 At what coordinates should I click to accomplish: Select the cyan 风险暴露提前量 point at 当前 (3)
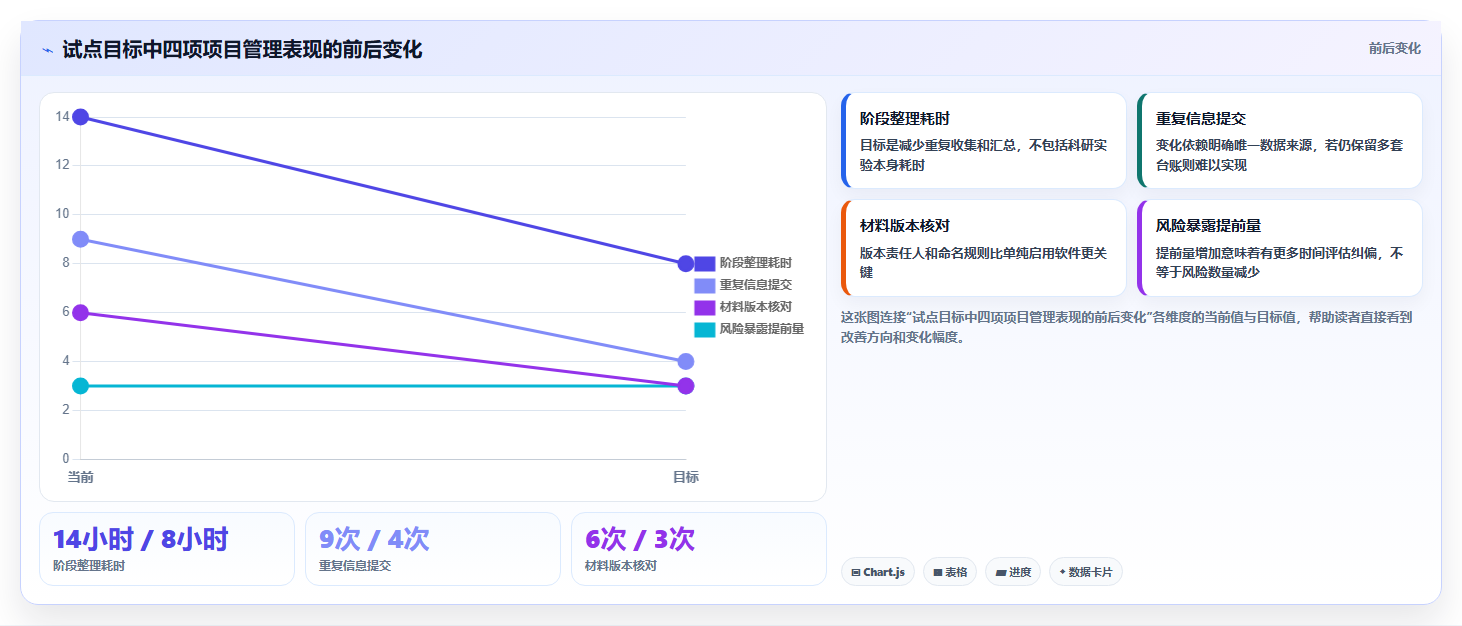pos(81,386)
